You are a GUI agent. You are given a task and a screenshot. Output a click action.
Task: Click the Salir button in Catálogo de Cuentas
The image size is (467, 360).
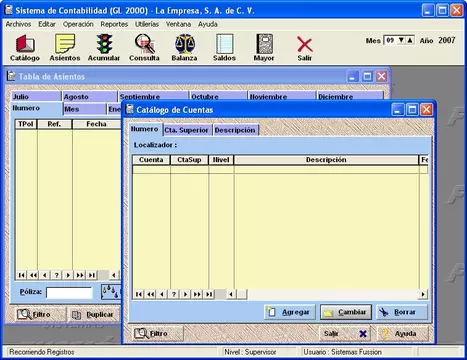pyautogui.click(x=346, y=333)
